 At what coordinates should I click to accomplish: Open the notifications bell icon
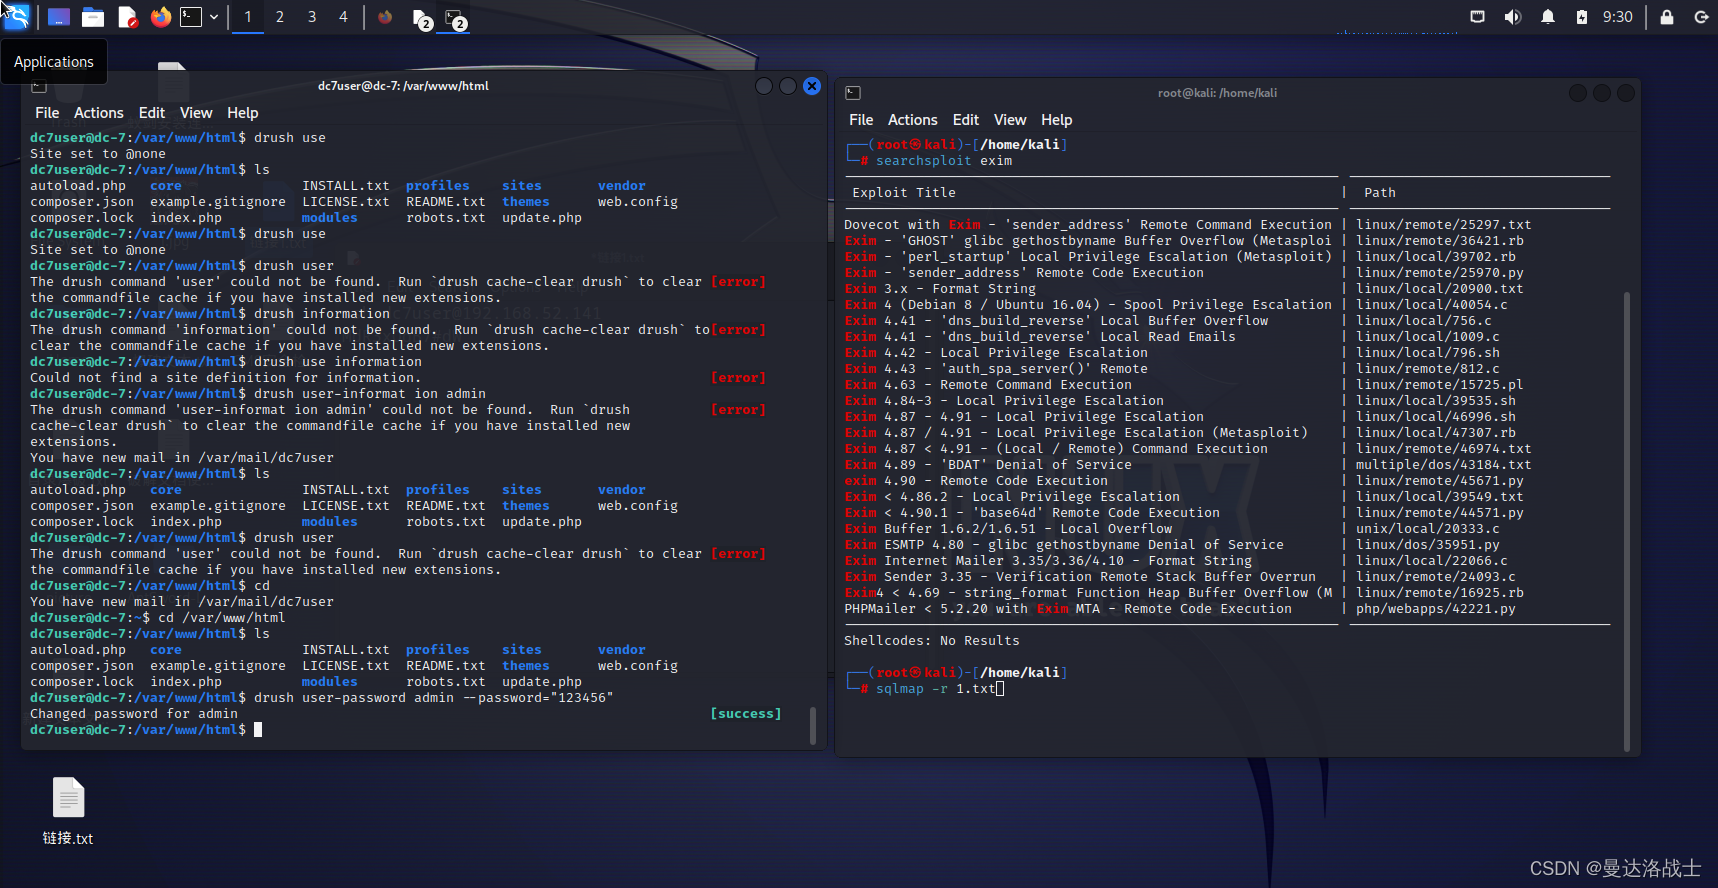pyautogui.click(x=1548, y=17)
